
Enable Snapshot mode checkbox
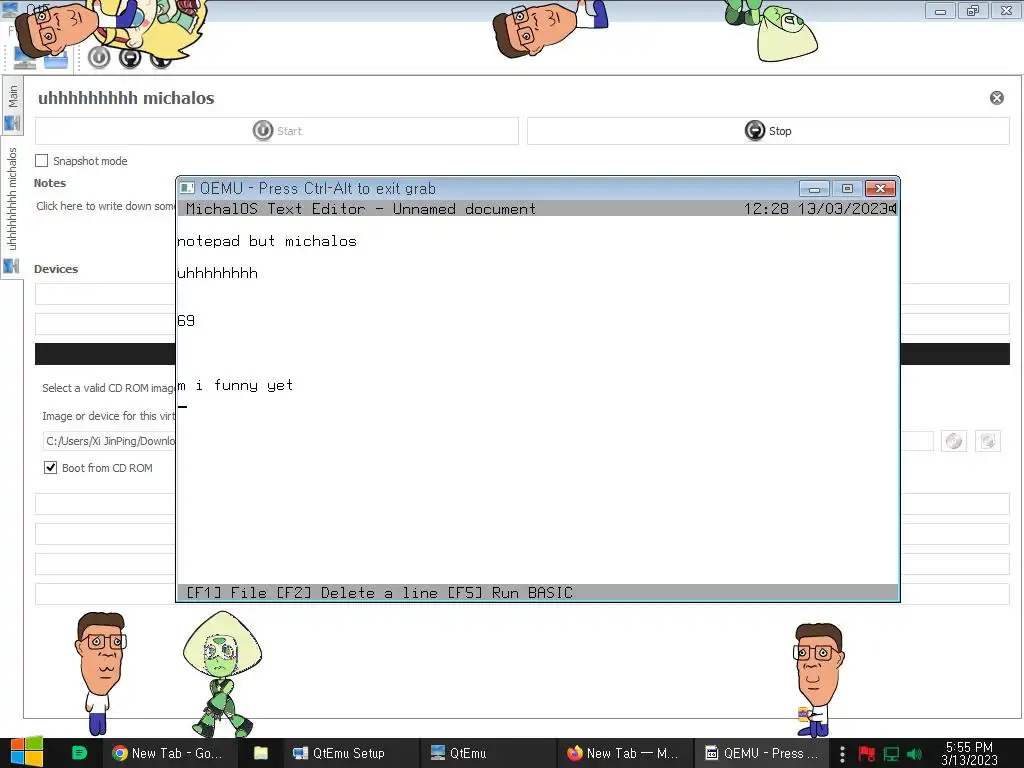click(x=42, y=161)
